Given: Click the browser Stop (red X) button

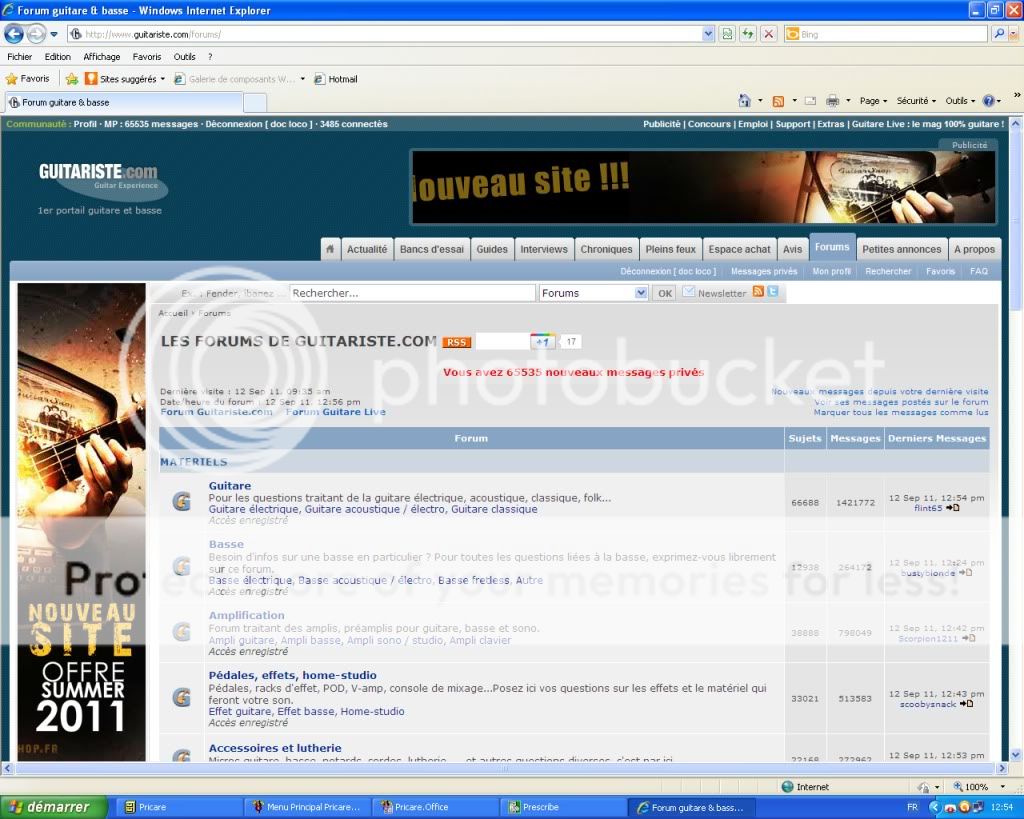Looking at the screenshot, I should click(768, 34).
